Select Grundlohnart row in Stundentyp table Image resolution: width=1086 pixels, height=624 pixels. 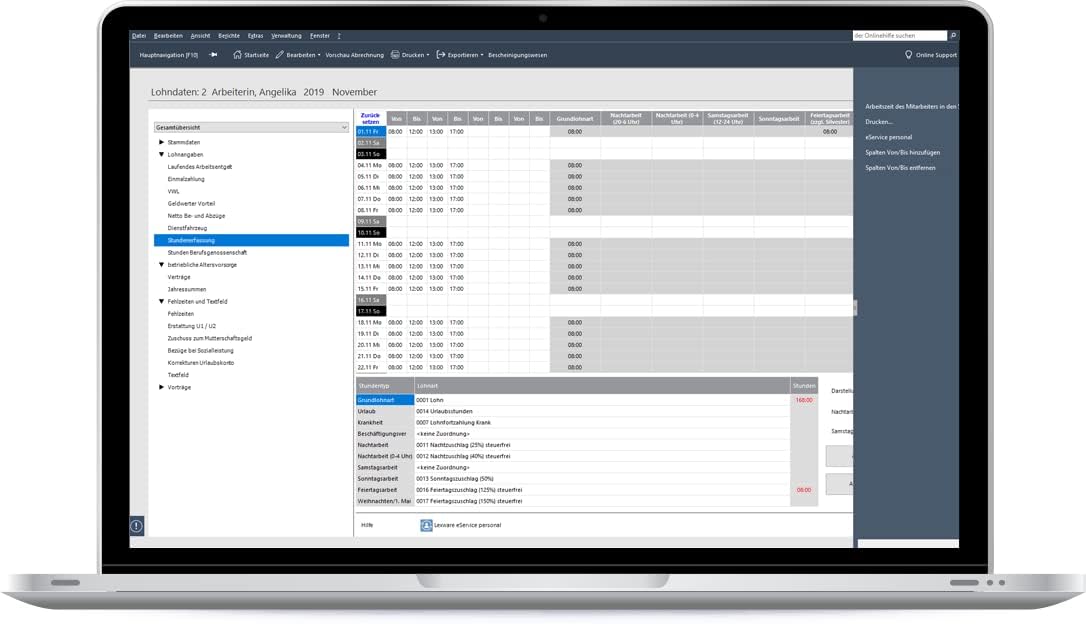pyautogui.click(x=384, y=400)
